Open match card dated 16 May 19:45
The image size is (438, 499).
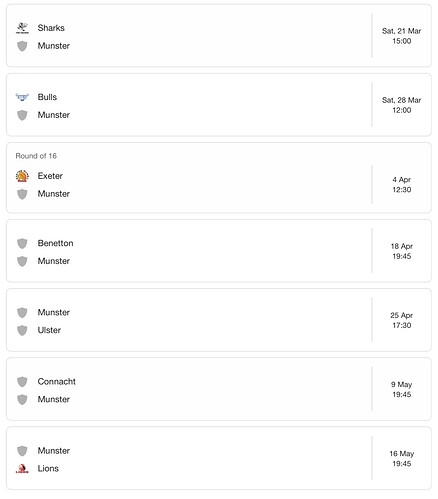coord(219,458)
